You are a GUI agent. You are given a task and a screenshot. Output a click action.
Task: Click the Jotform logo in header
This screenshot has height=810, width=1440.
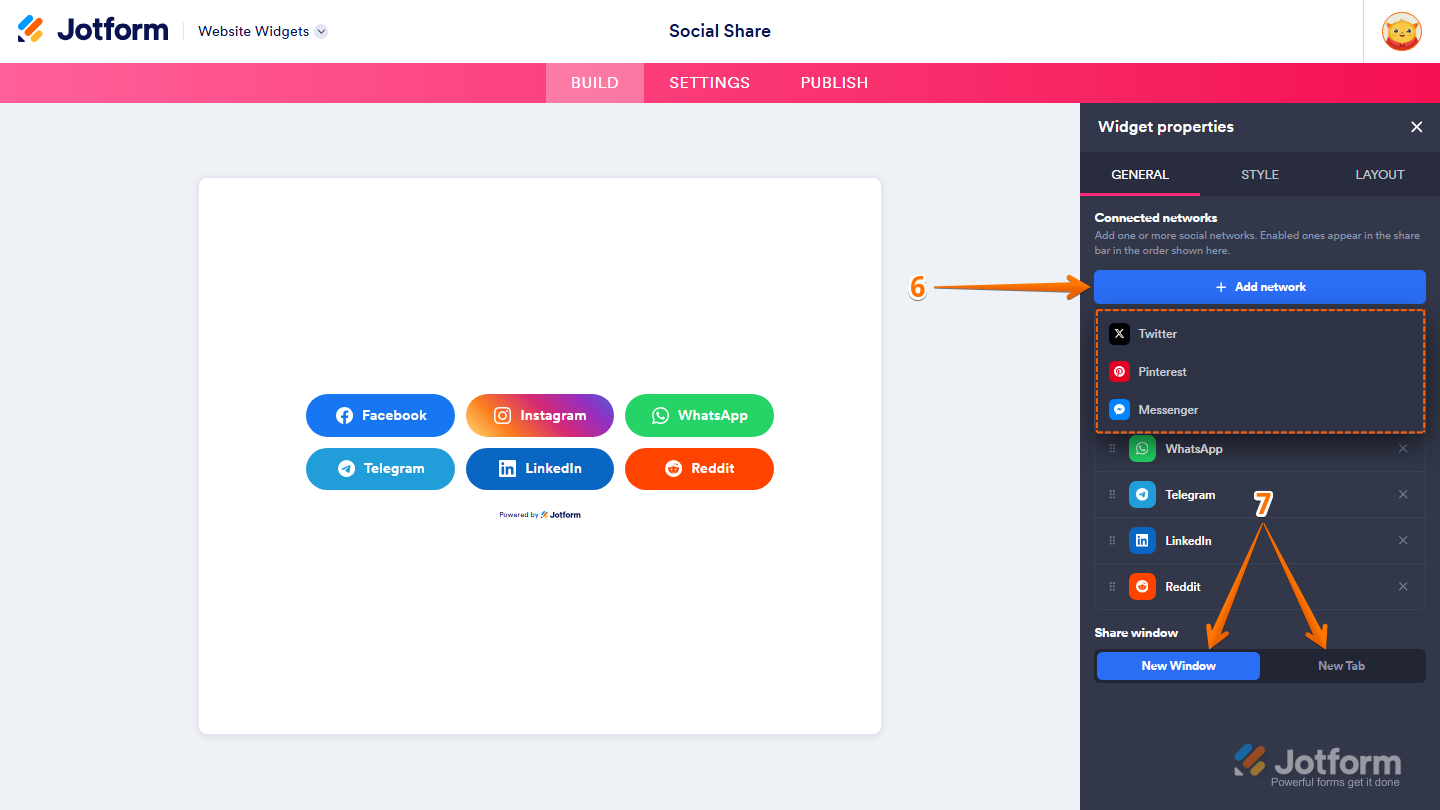93,30
